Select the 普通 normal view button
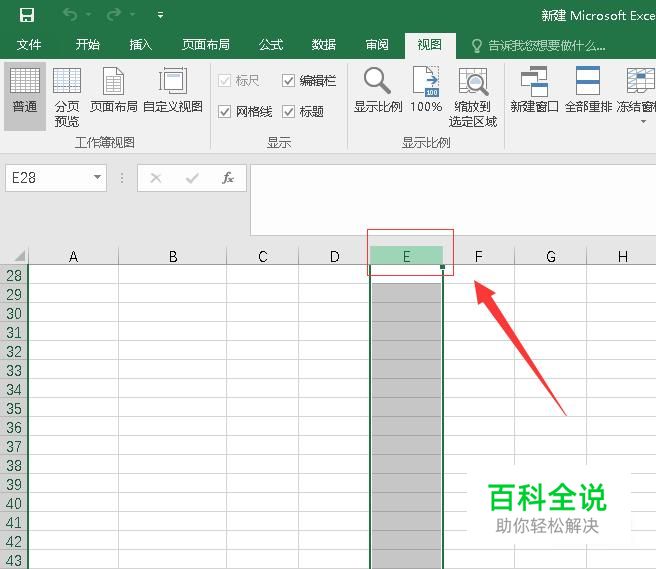656x569 pixels. point(25,96)
